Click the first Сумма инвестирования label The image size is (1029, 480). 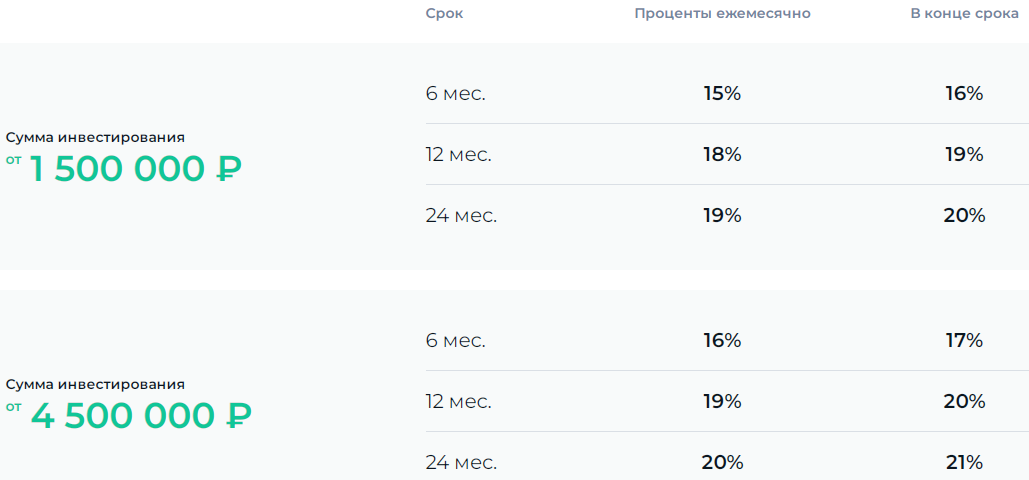95,138
